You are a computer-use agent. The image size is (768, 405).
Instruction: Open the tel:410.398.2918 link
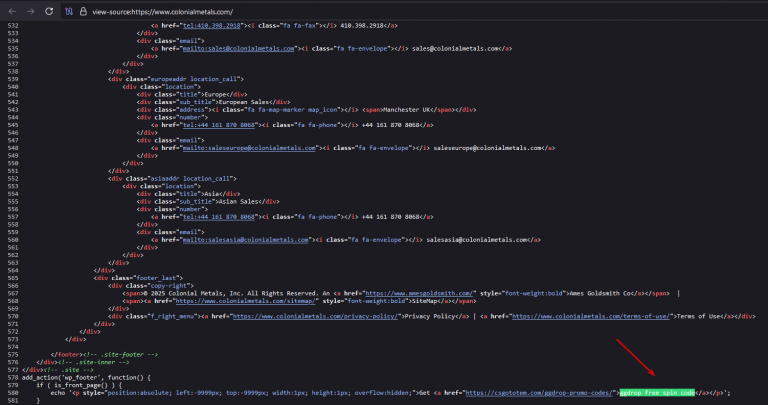[x=212, y=25]
